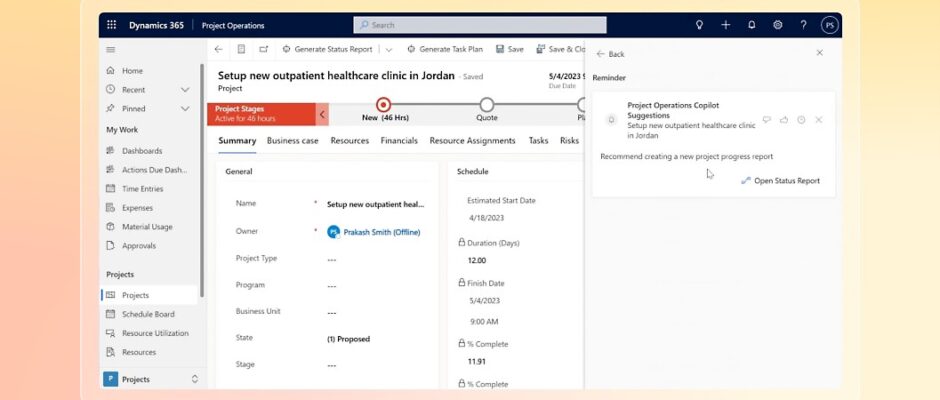Click the Save & Close command

[561, 49]
